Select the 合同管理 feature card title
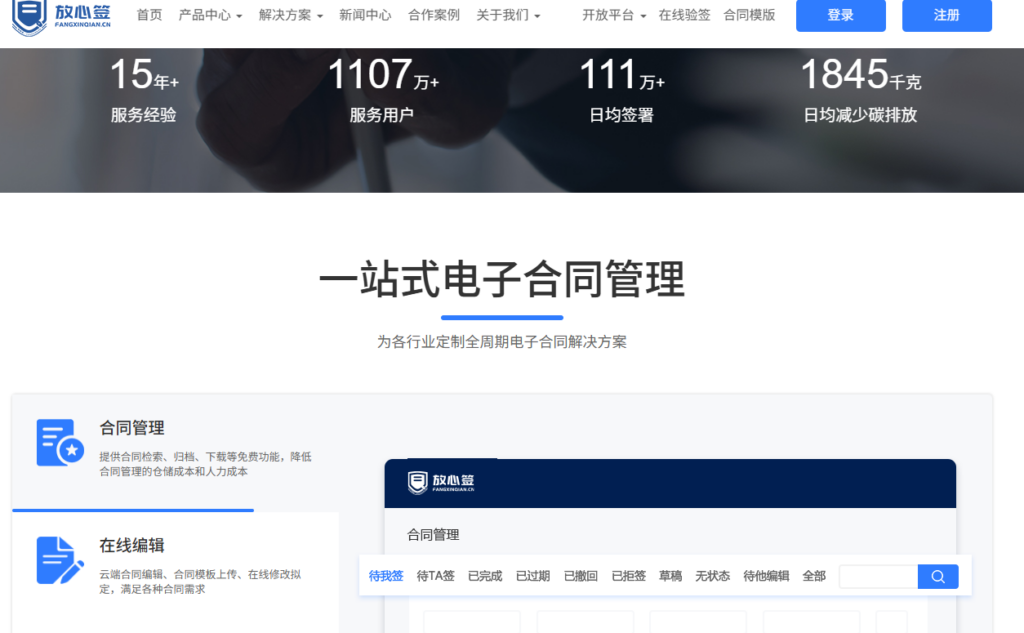This screenshot has height=633, width=1024. coord(132,428)
